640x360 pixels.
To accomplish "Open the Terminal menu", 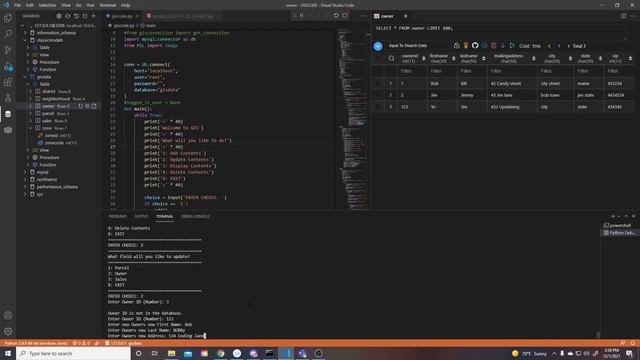I will tap(108, 5).
